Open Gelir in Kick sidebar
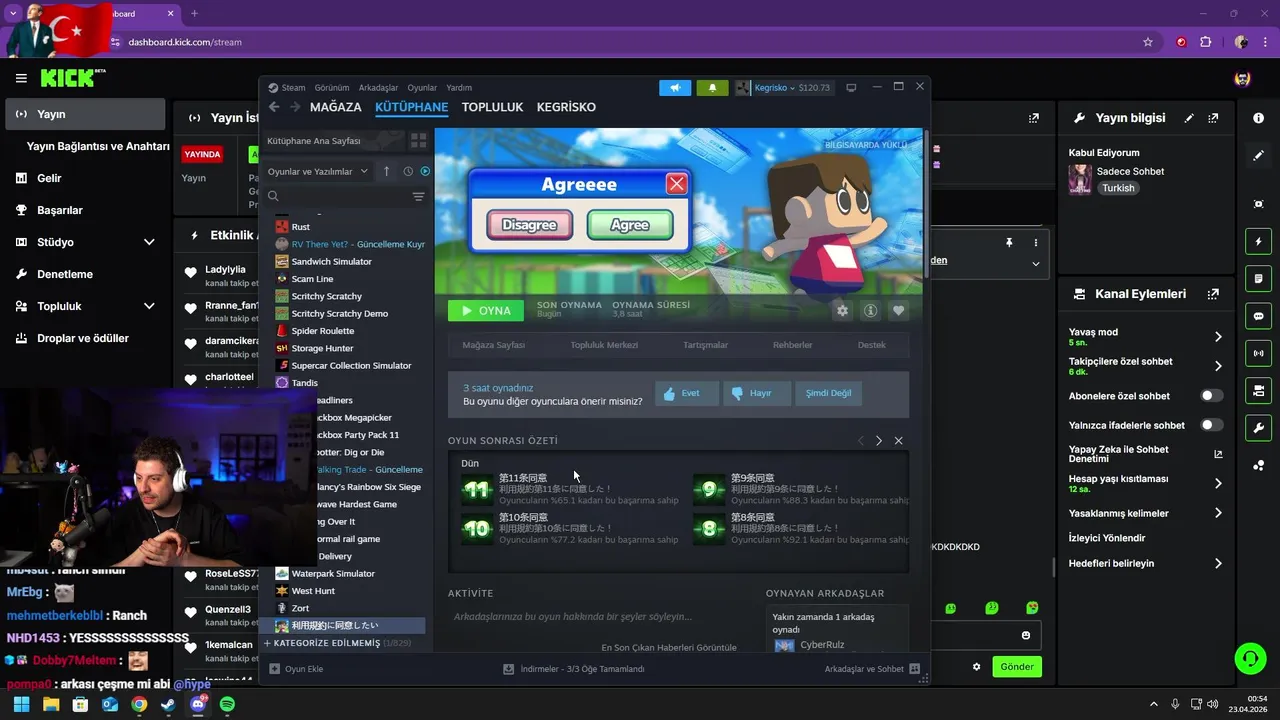The width and height of the screenshot is (1280, 720). click(x=85, y=178)
